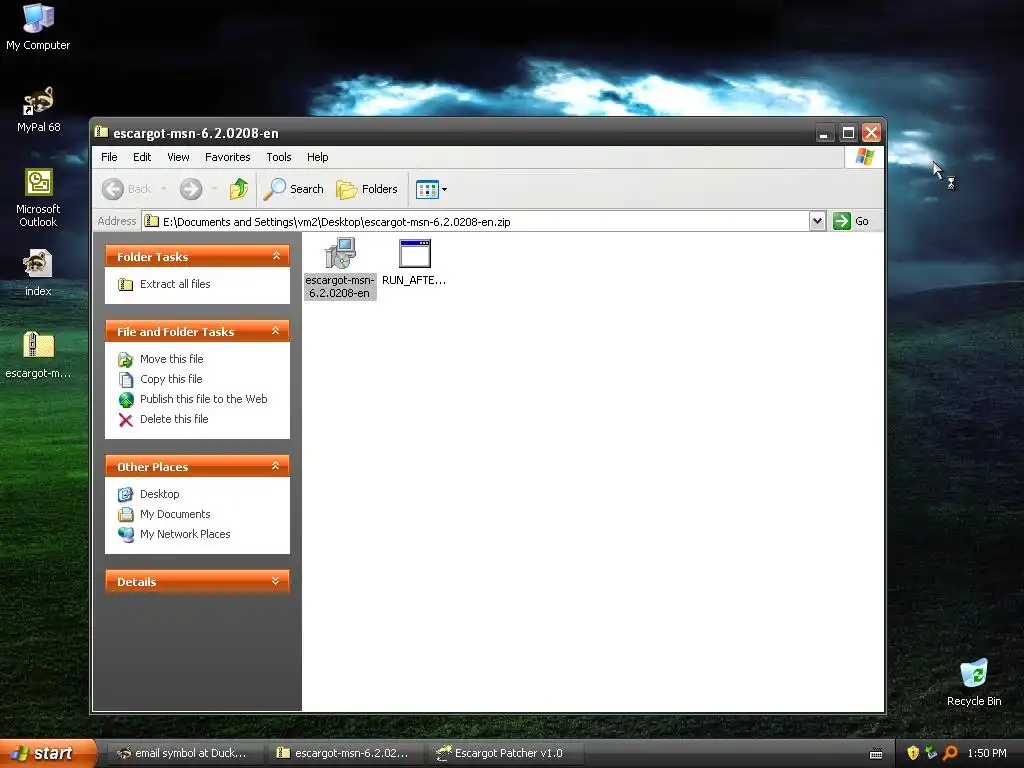Select the RUN_AFTE... file icon
1024x768 pixels.
click(x=414, y=261)
